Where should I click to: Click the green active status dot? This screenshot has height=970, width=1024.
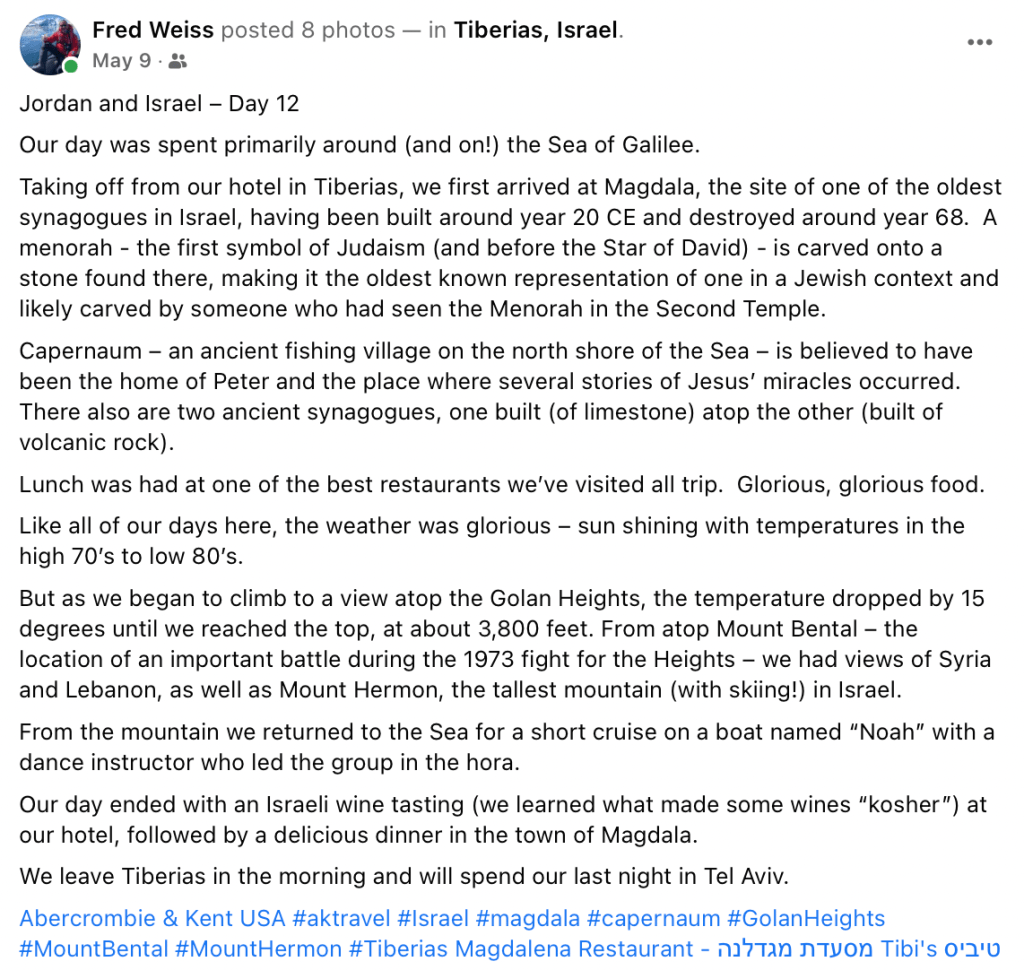click(71, 67)
